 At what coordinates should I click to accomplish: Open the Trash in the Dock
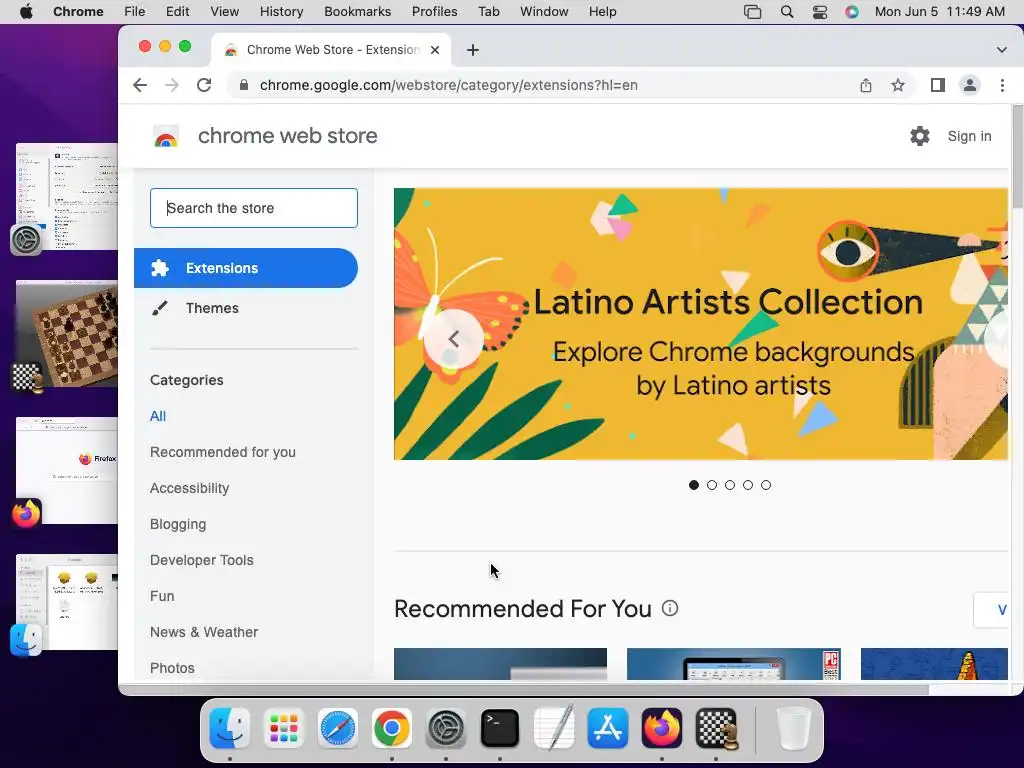793,728
